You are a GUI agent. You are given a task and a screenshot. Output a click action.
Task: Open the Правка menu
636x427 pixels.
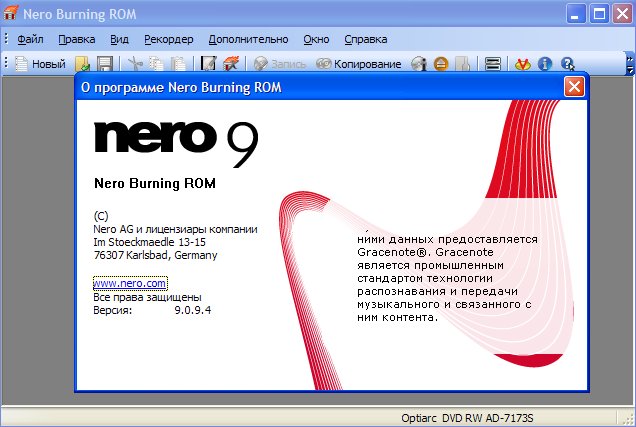77,39
